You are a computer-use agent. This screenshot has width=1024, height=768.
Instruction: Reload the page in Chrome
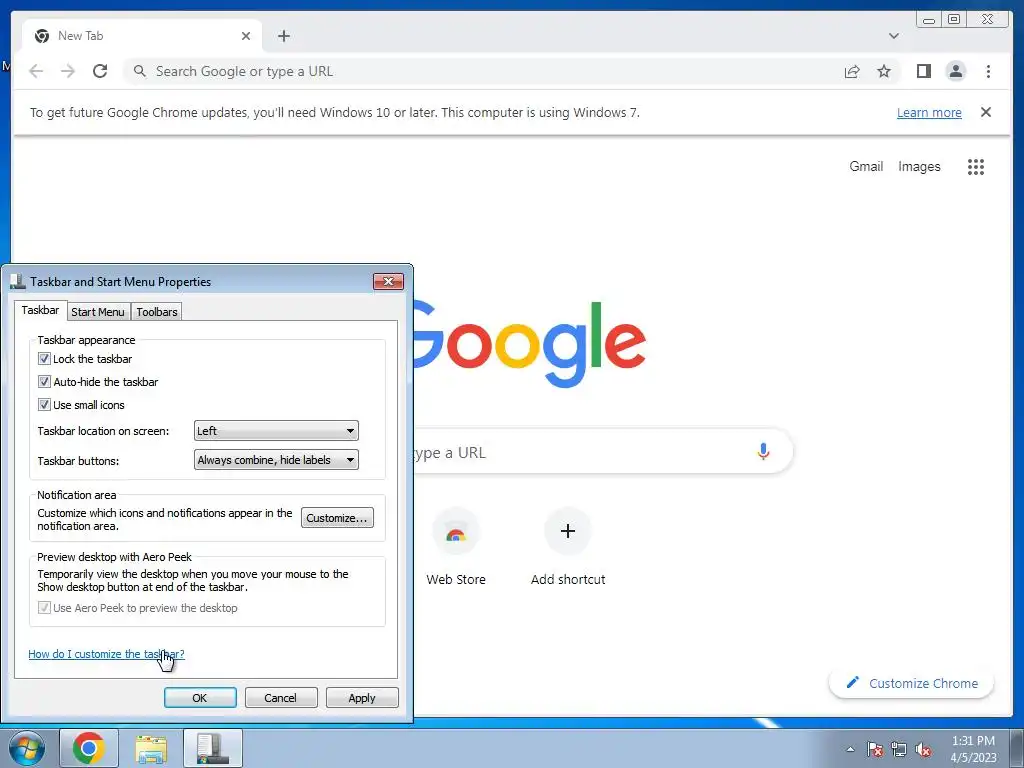[x=100, y=71]
